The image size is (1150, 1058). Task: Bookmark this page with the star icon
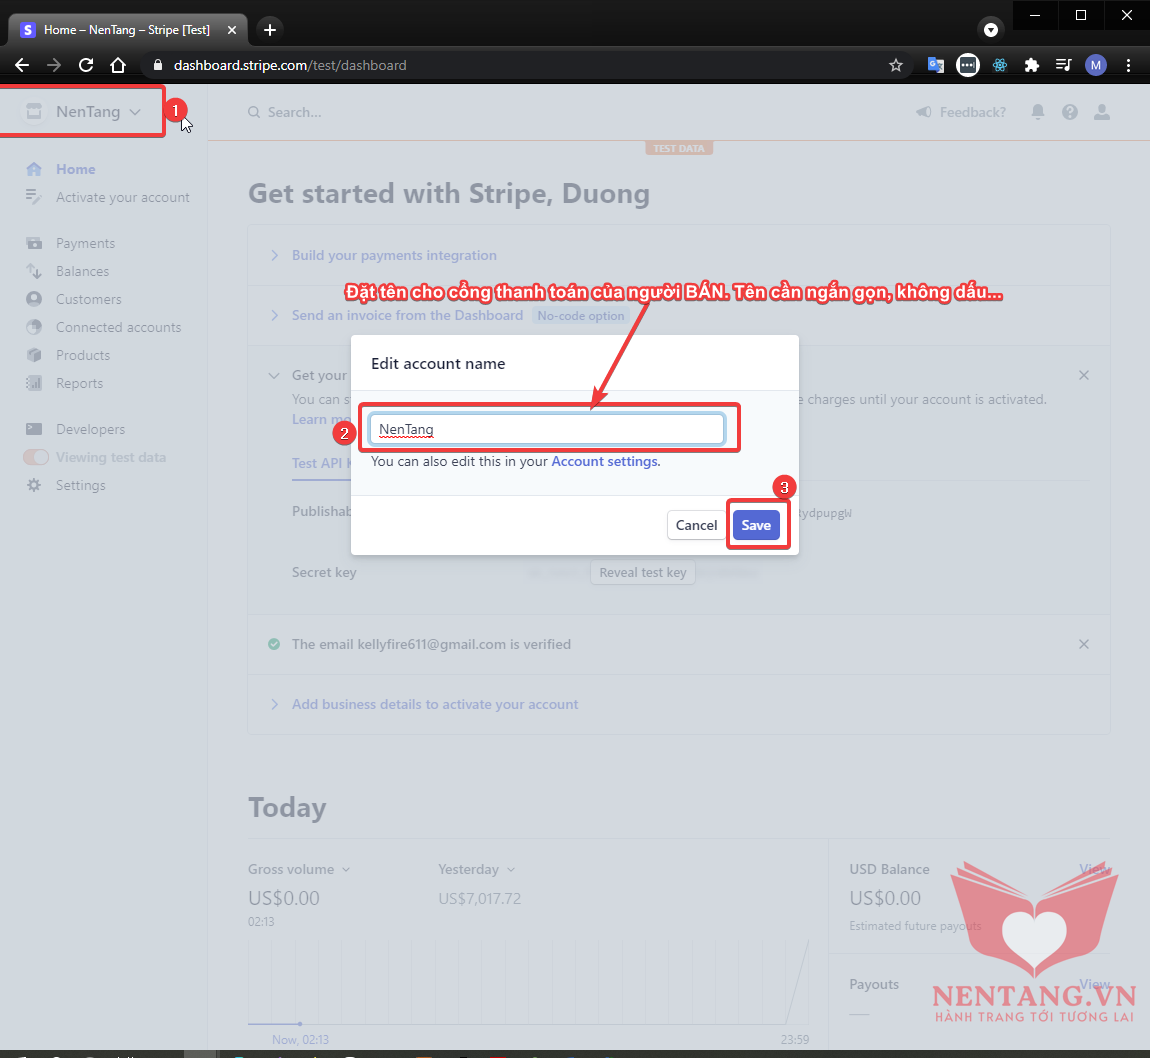pyautogui.click(x=896, y=65)
